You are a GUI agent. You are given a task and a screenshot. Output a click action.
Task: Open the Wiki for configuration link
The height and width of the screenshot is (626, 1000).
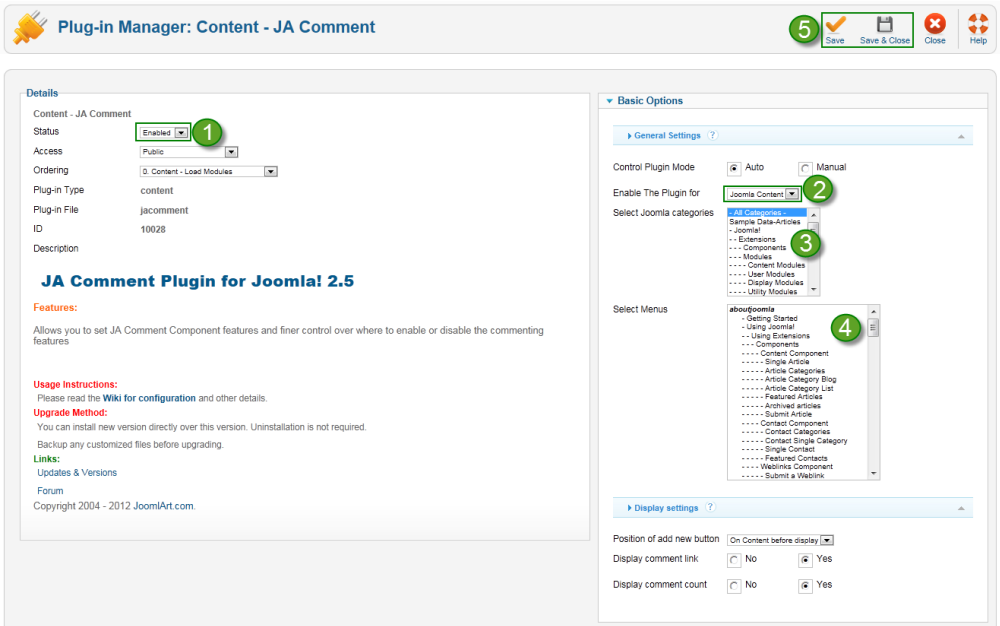pos(149,398)
